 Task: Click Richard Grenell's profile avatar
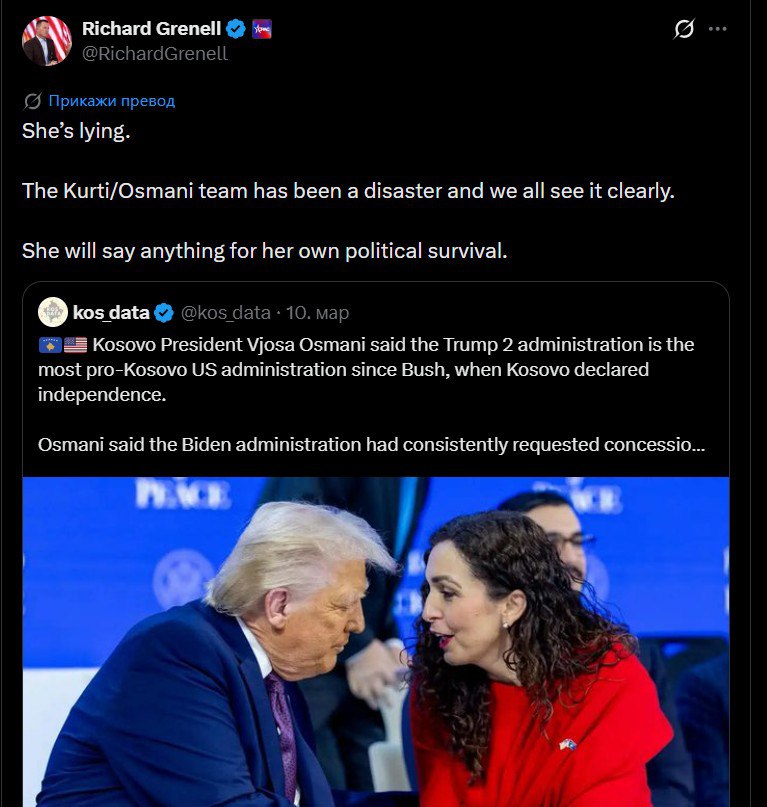[x=47, y=41]
